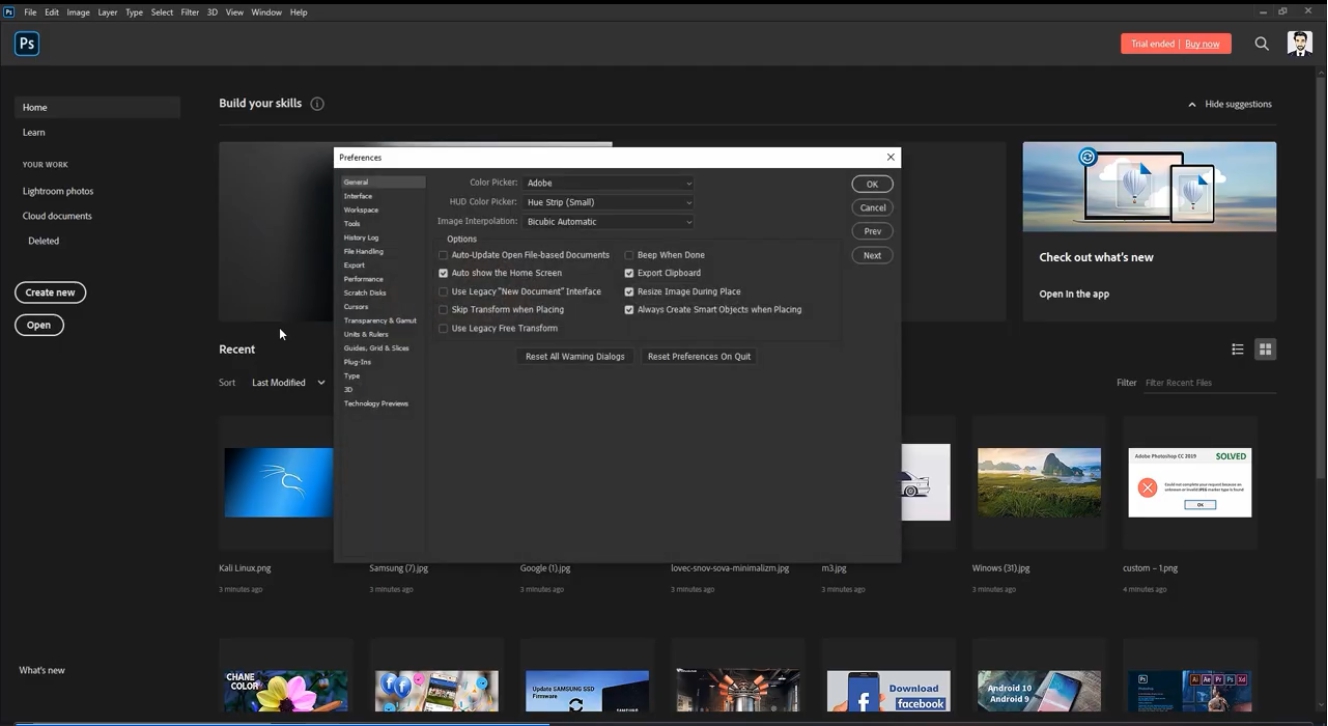Enable Skip Transform when Placing
This screenshot has width=1328, height=726.
pyautogui.click(x=443, y=310)
